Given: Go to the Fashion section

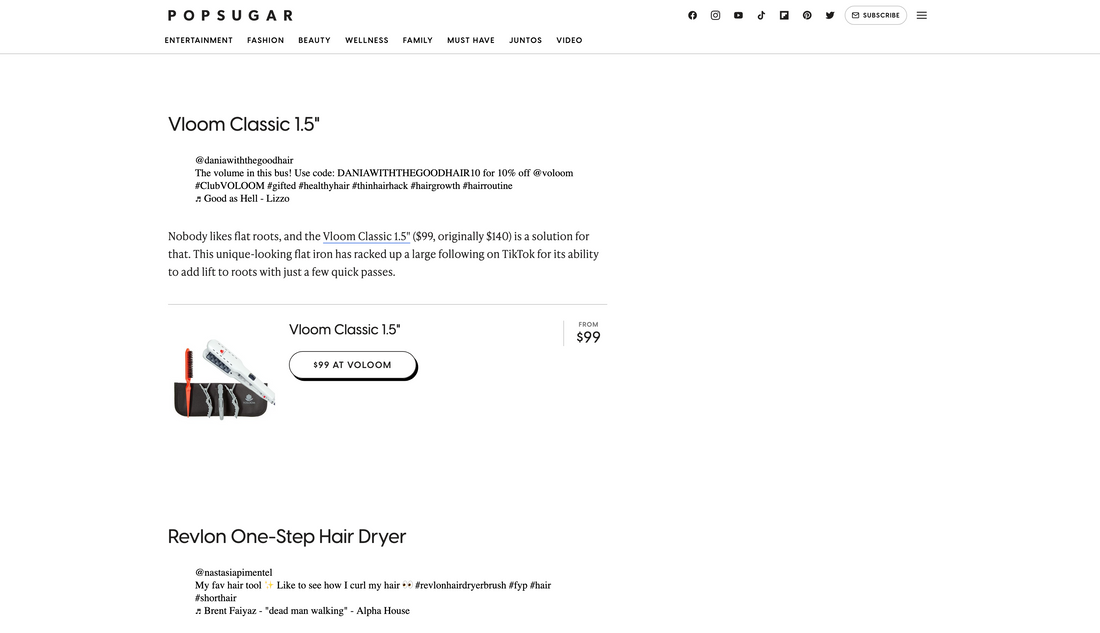Looking at the screenshot, I should click(x=266, y=41).
